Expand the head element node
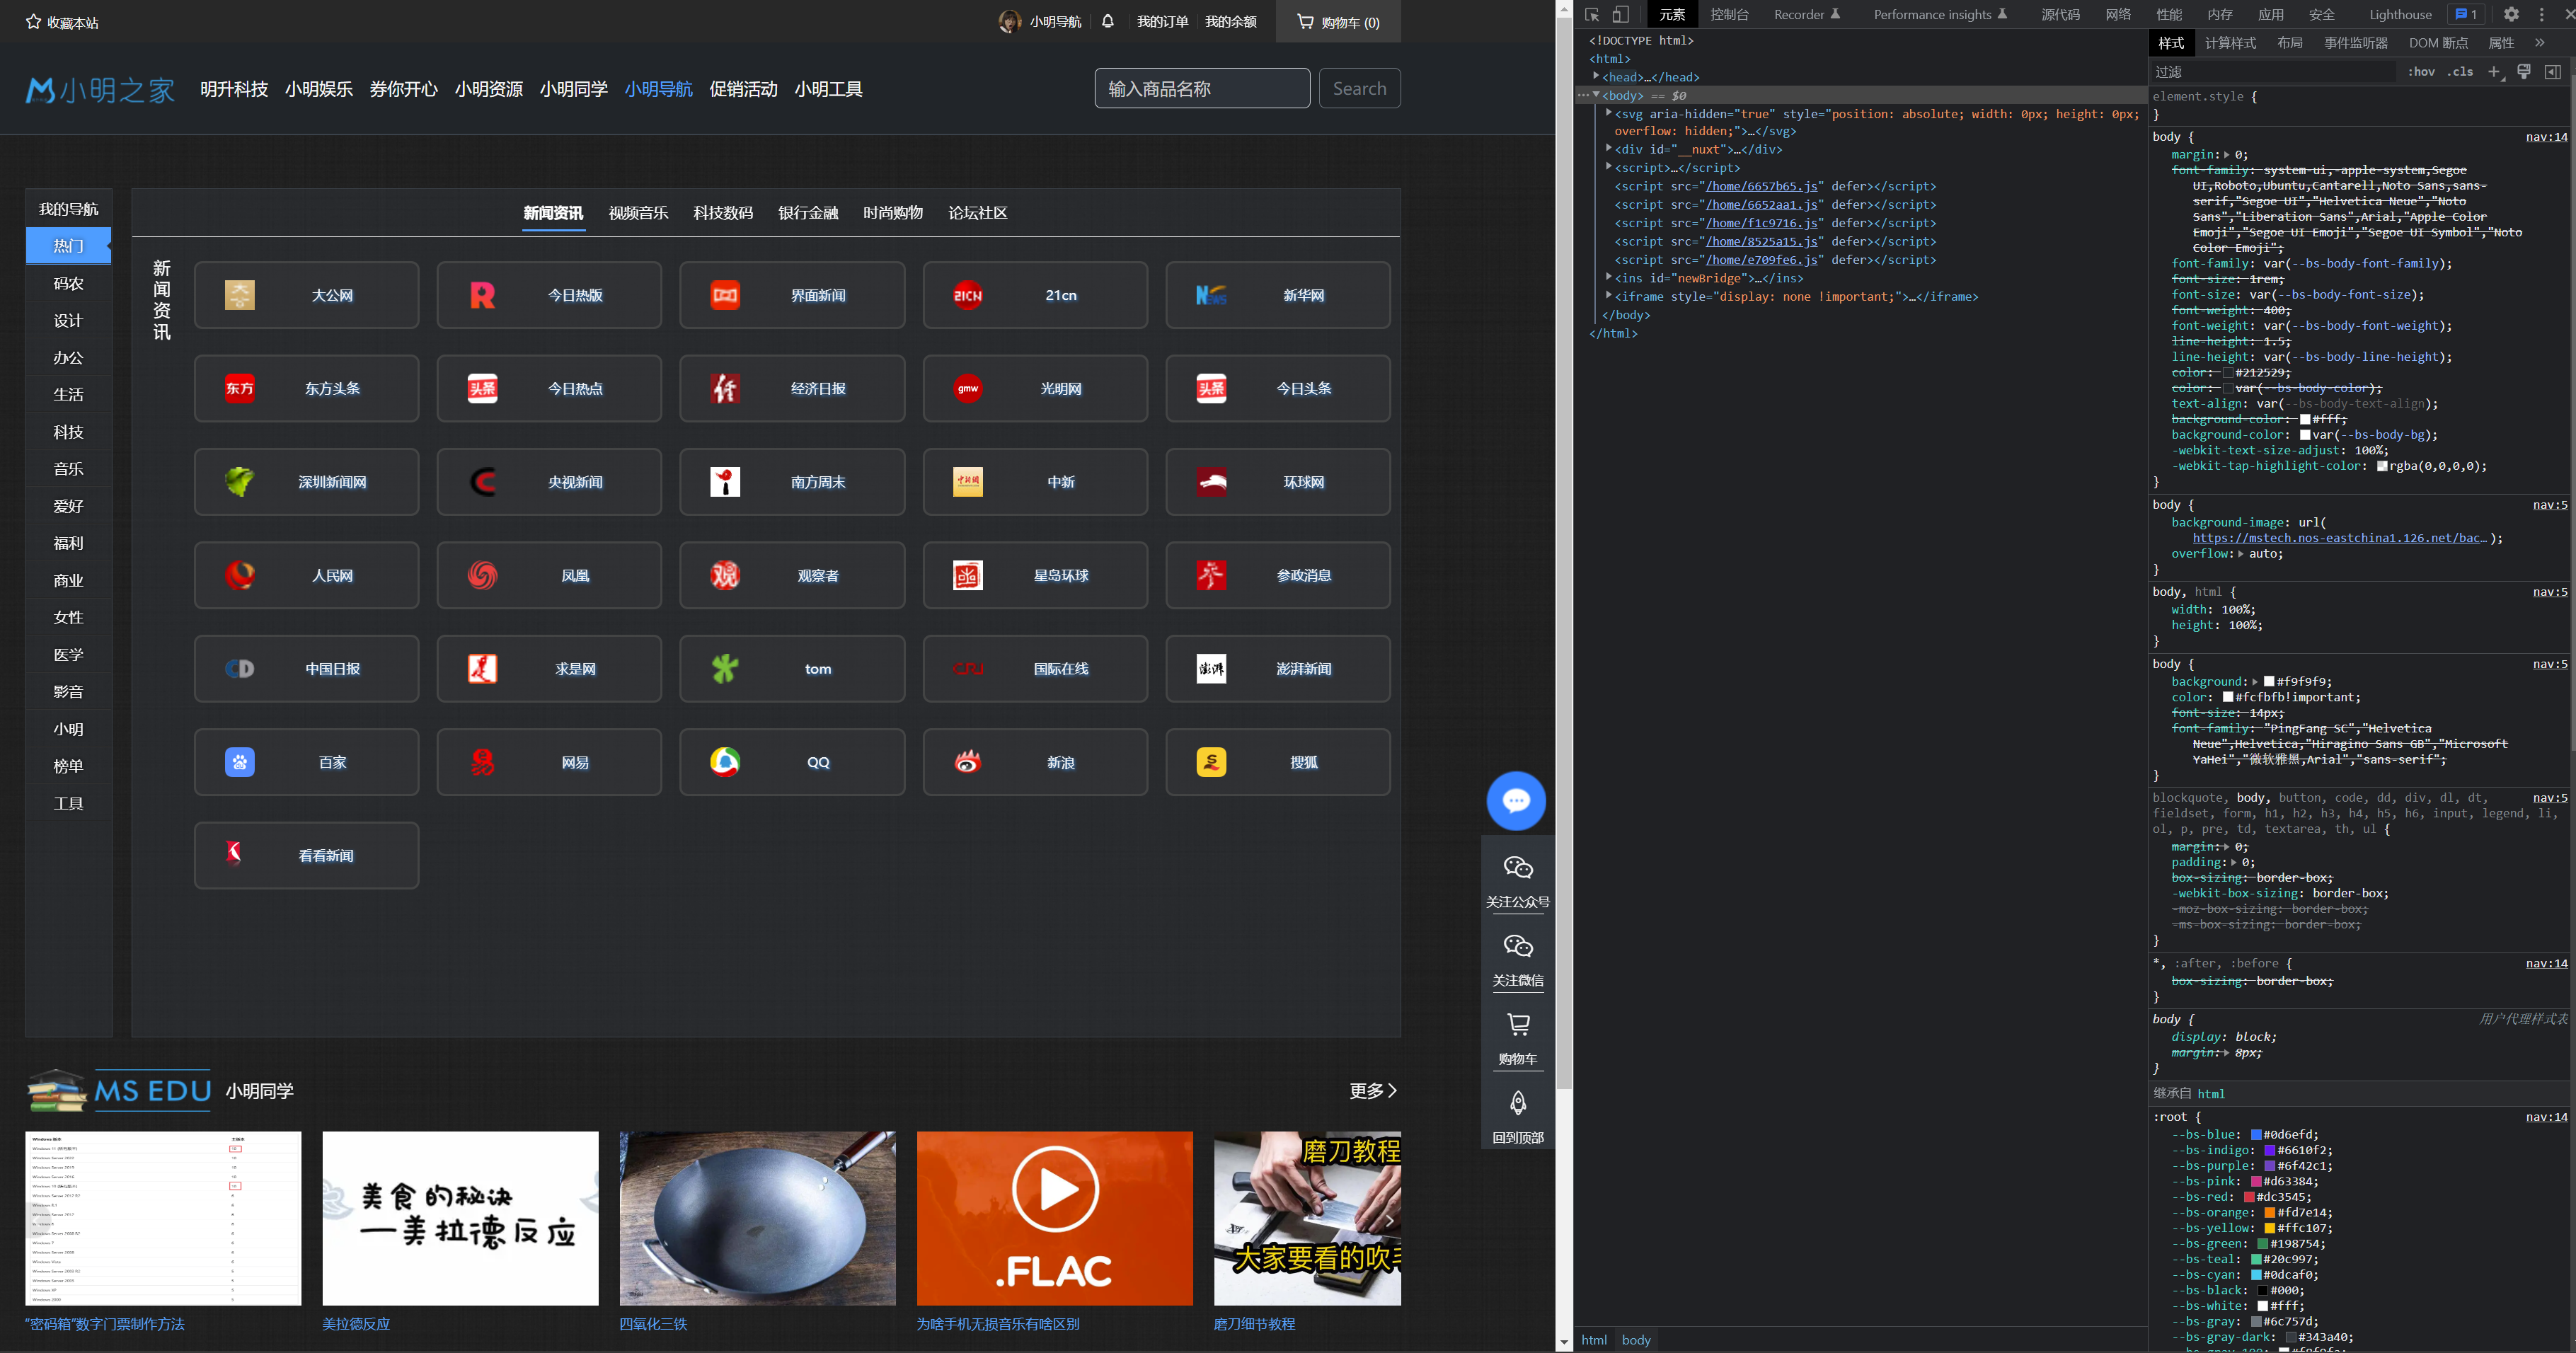 pyautogui.click(x=1596, y=76)
